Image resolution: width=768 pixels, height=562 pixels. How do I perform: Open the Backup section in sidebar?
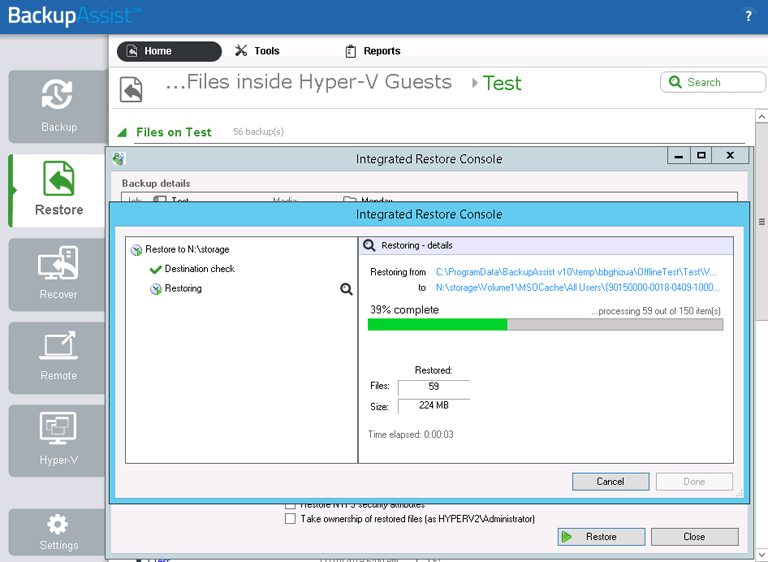point(58,106)
